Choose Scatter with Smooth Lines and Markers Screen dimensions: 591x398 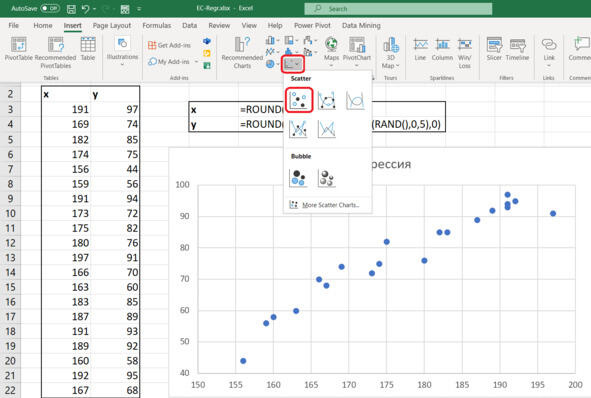click(326, 101)
